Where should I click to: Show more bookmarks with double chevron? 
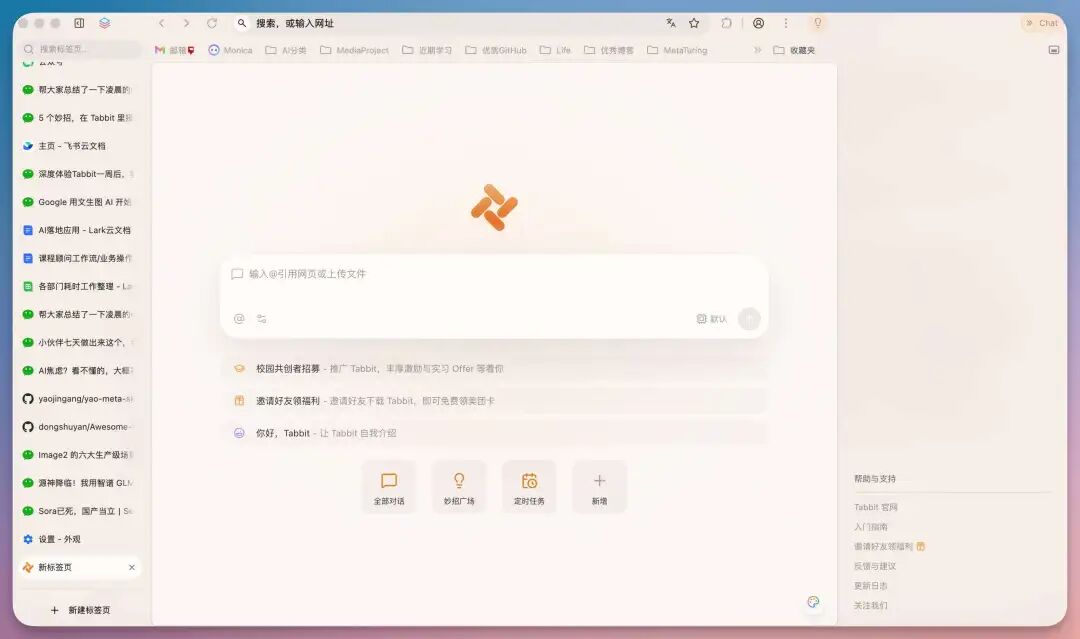pyautogui.click(x=758, y=50)
